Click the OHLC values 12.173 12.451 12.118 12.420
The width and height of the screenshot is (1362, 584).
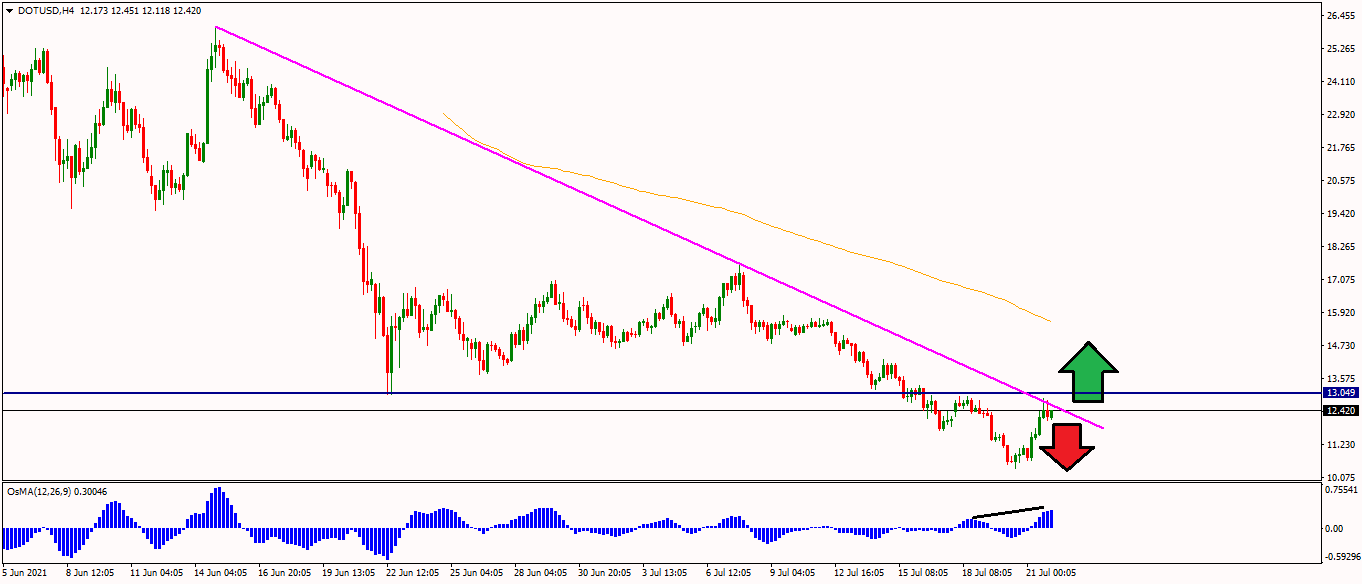pos(139,10)
